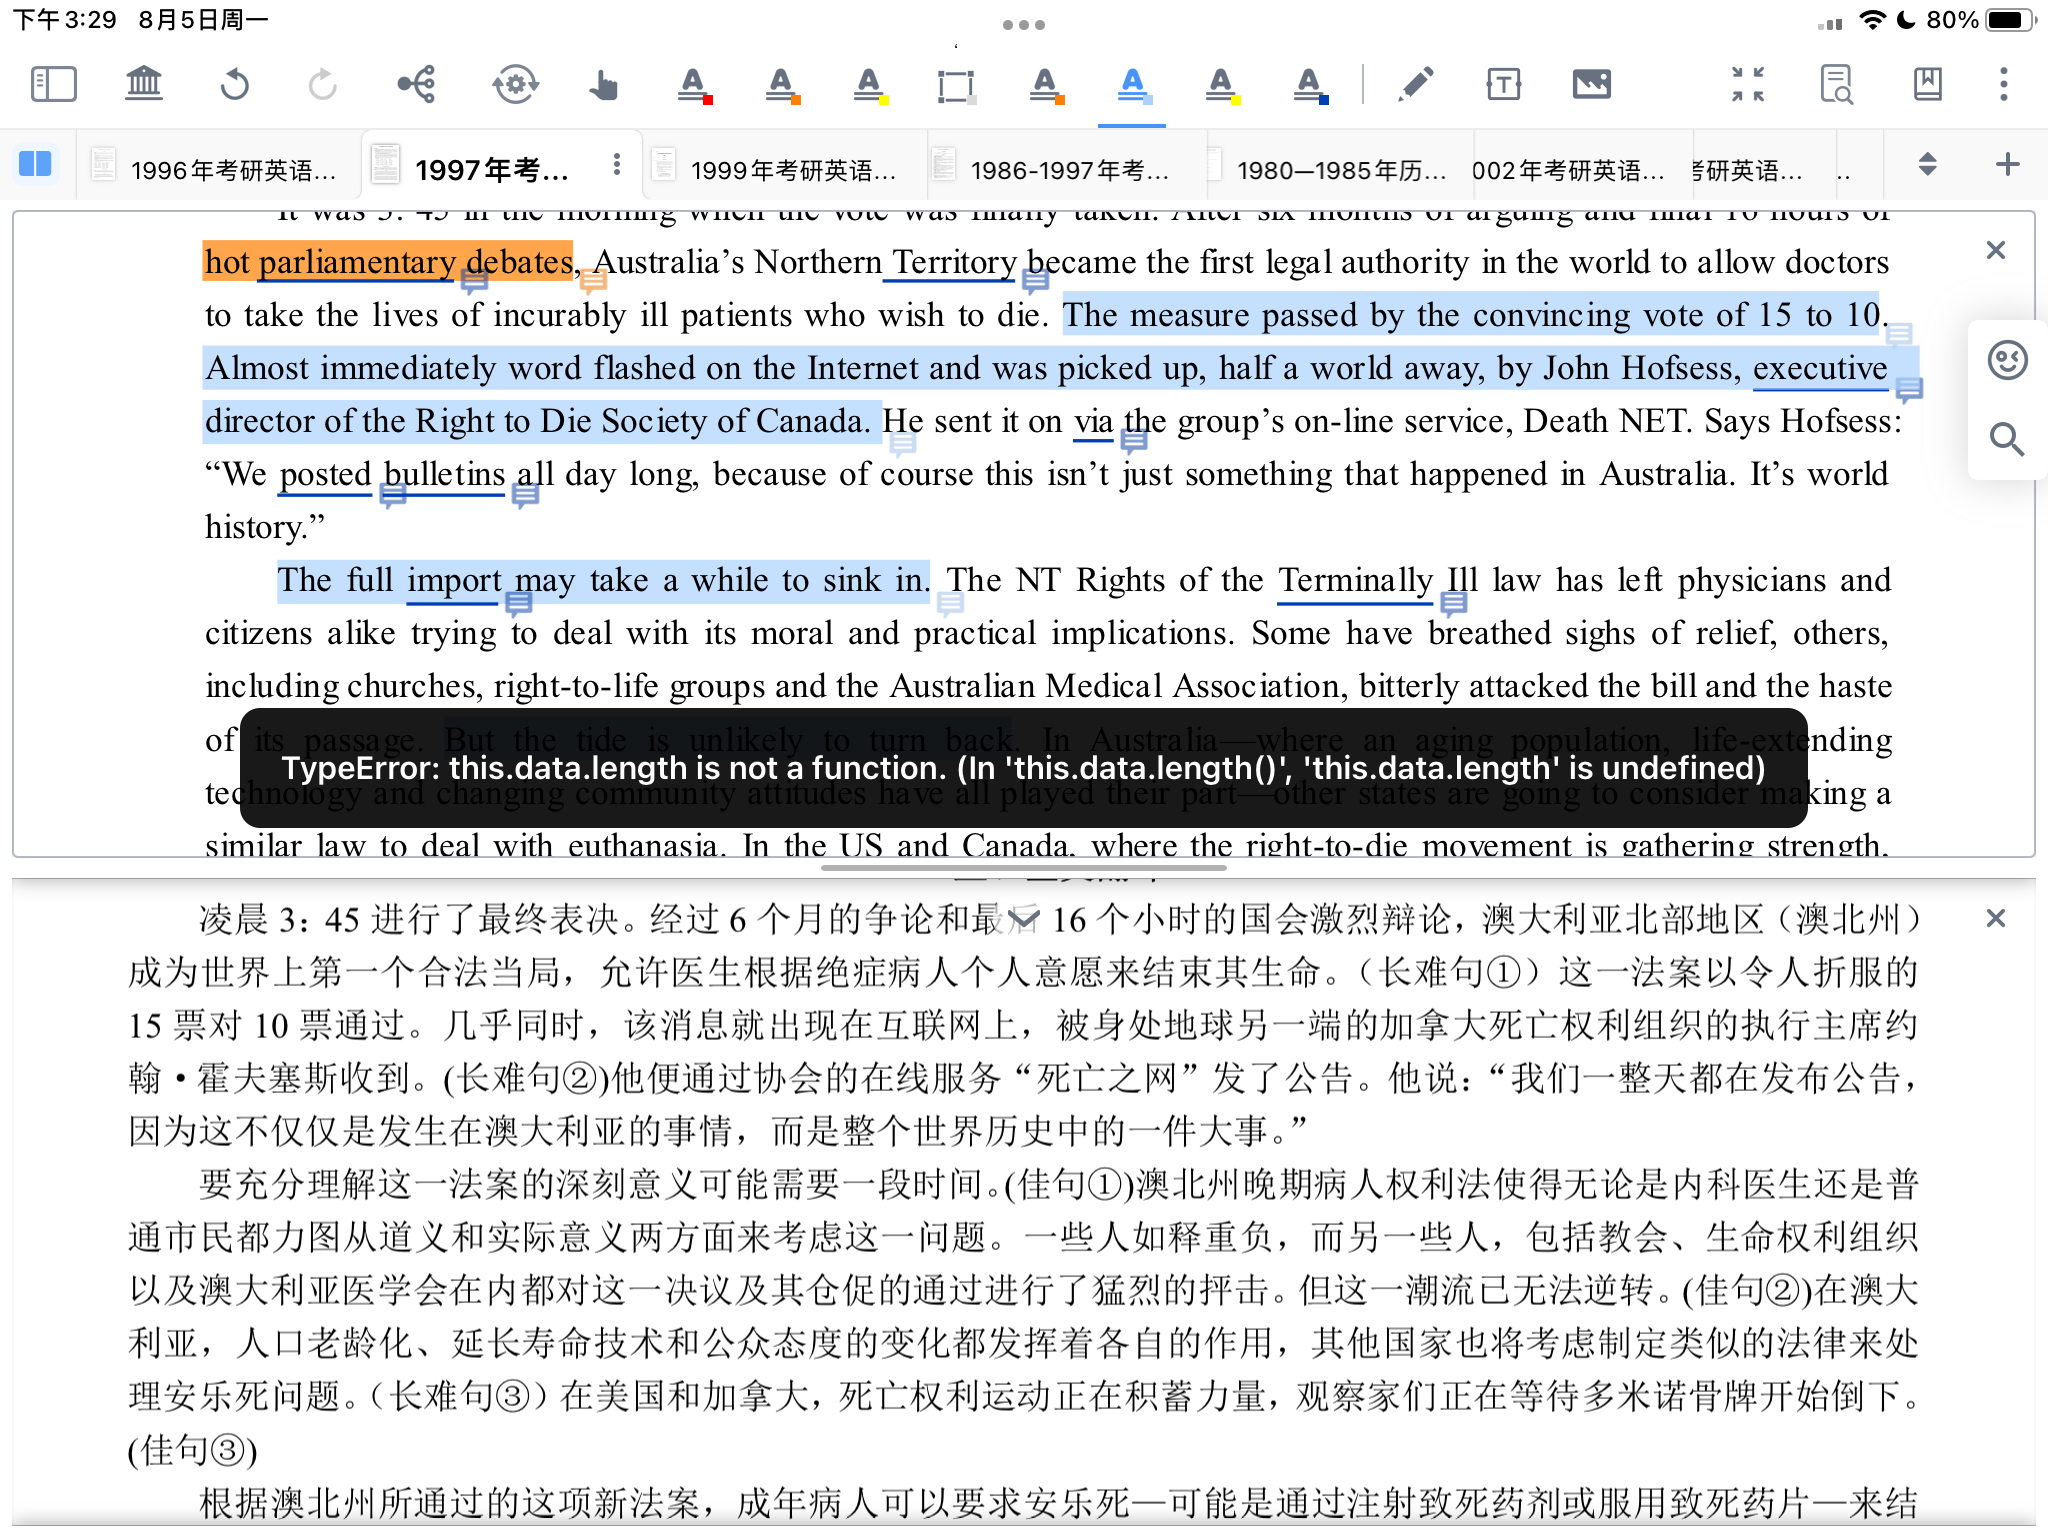Insert an image with the picture tool
This screenshot has height=1536, width=2048.
(1591, 85)
